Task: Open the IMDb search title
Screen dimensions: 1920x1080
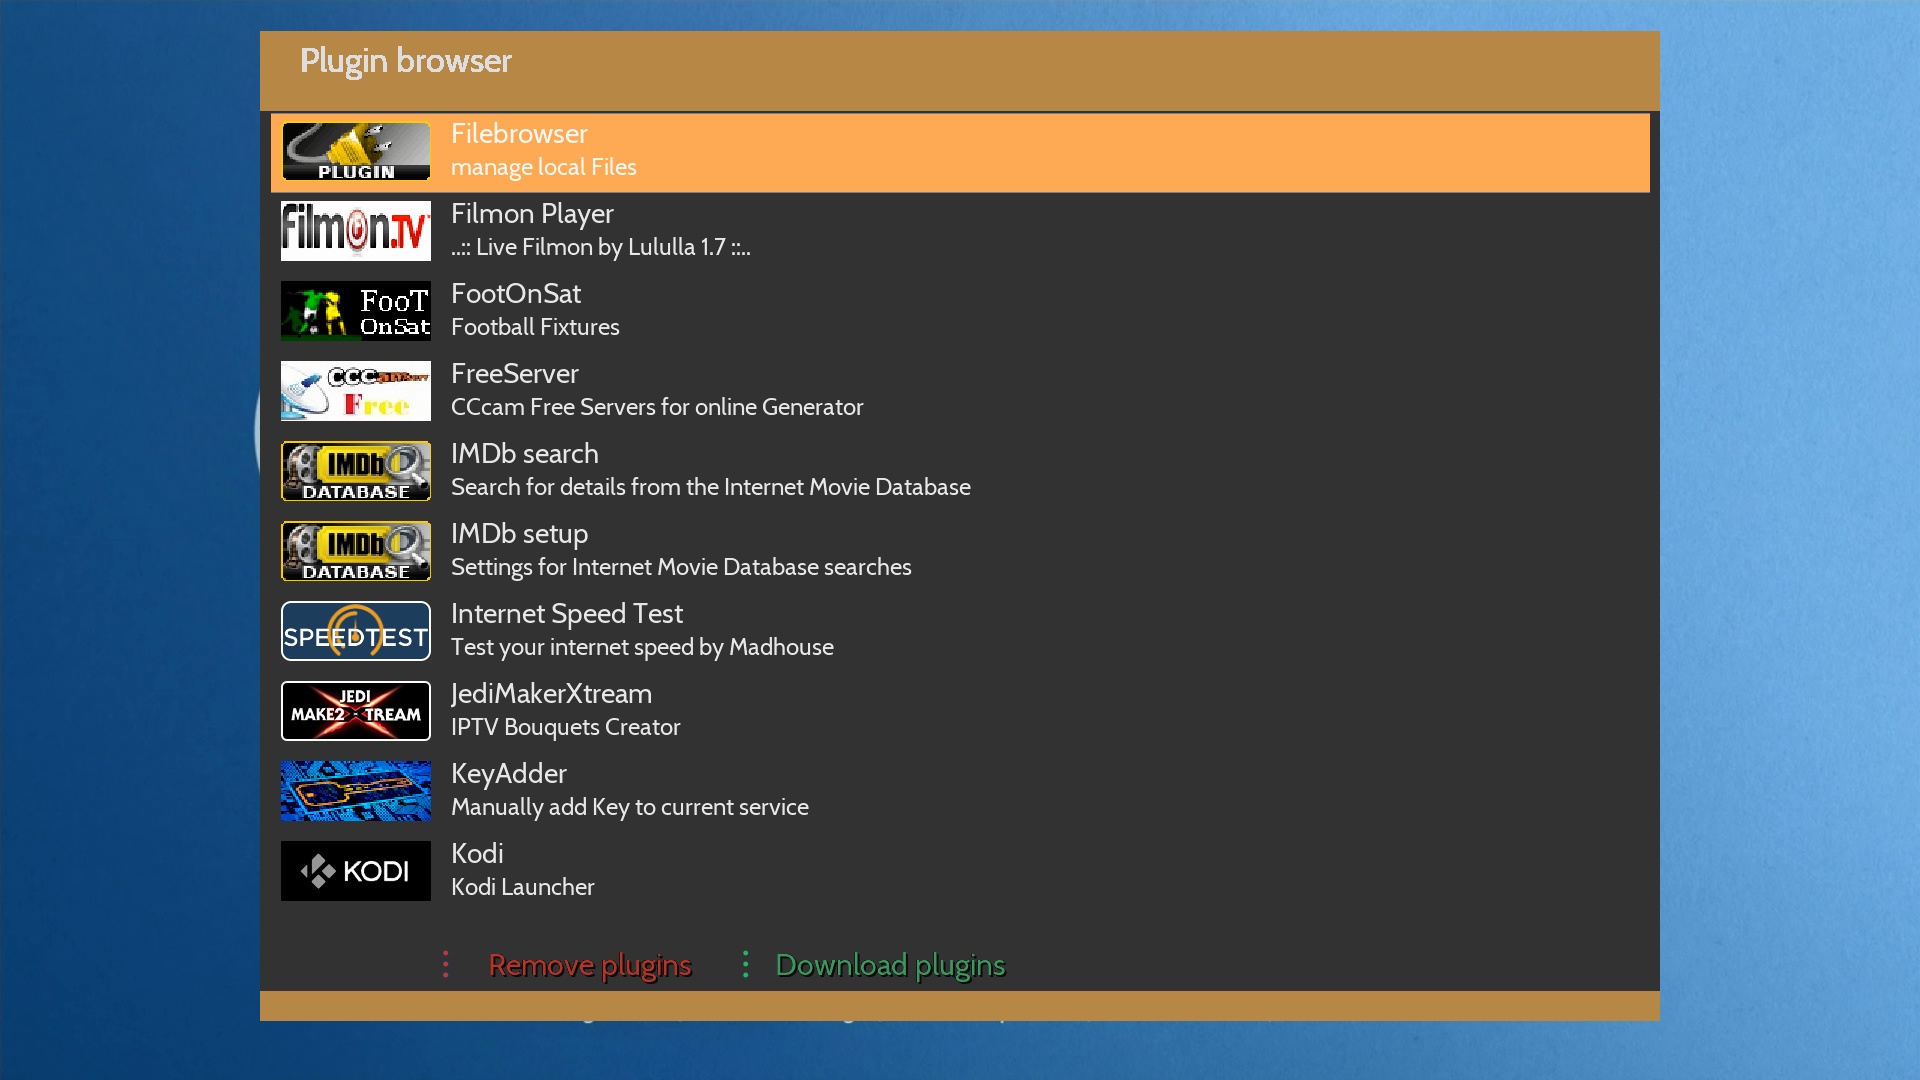Action: pos(525,454)
